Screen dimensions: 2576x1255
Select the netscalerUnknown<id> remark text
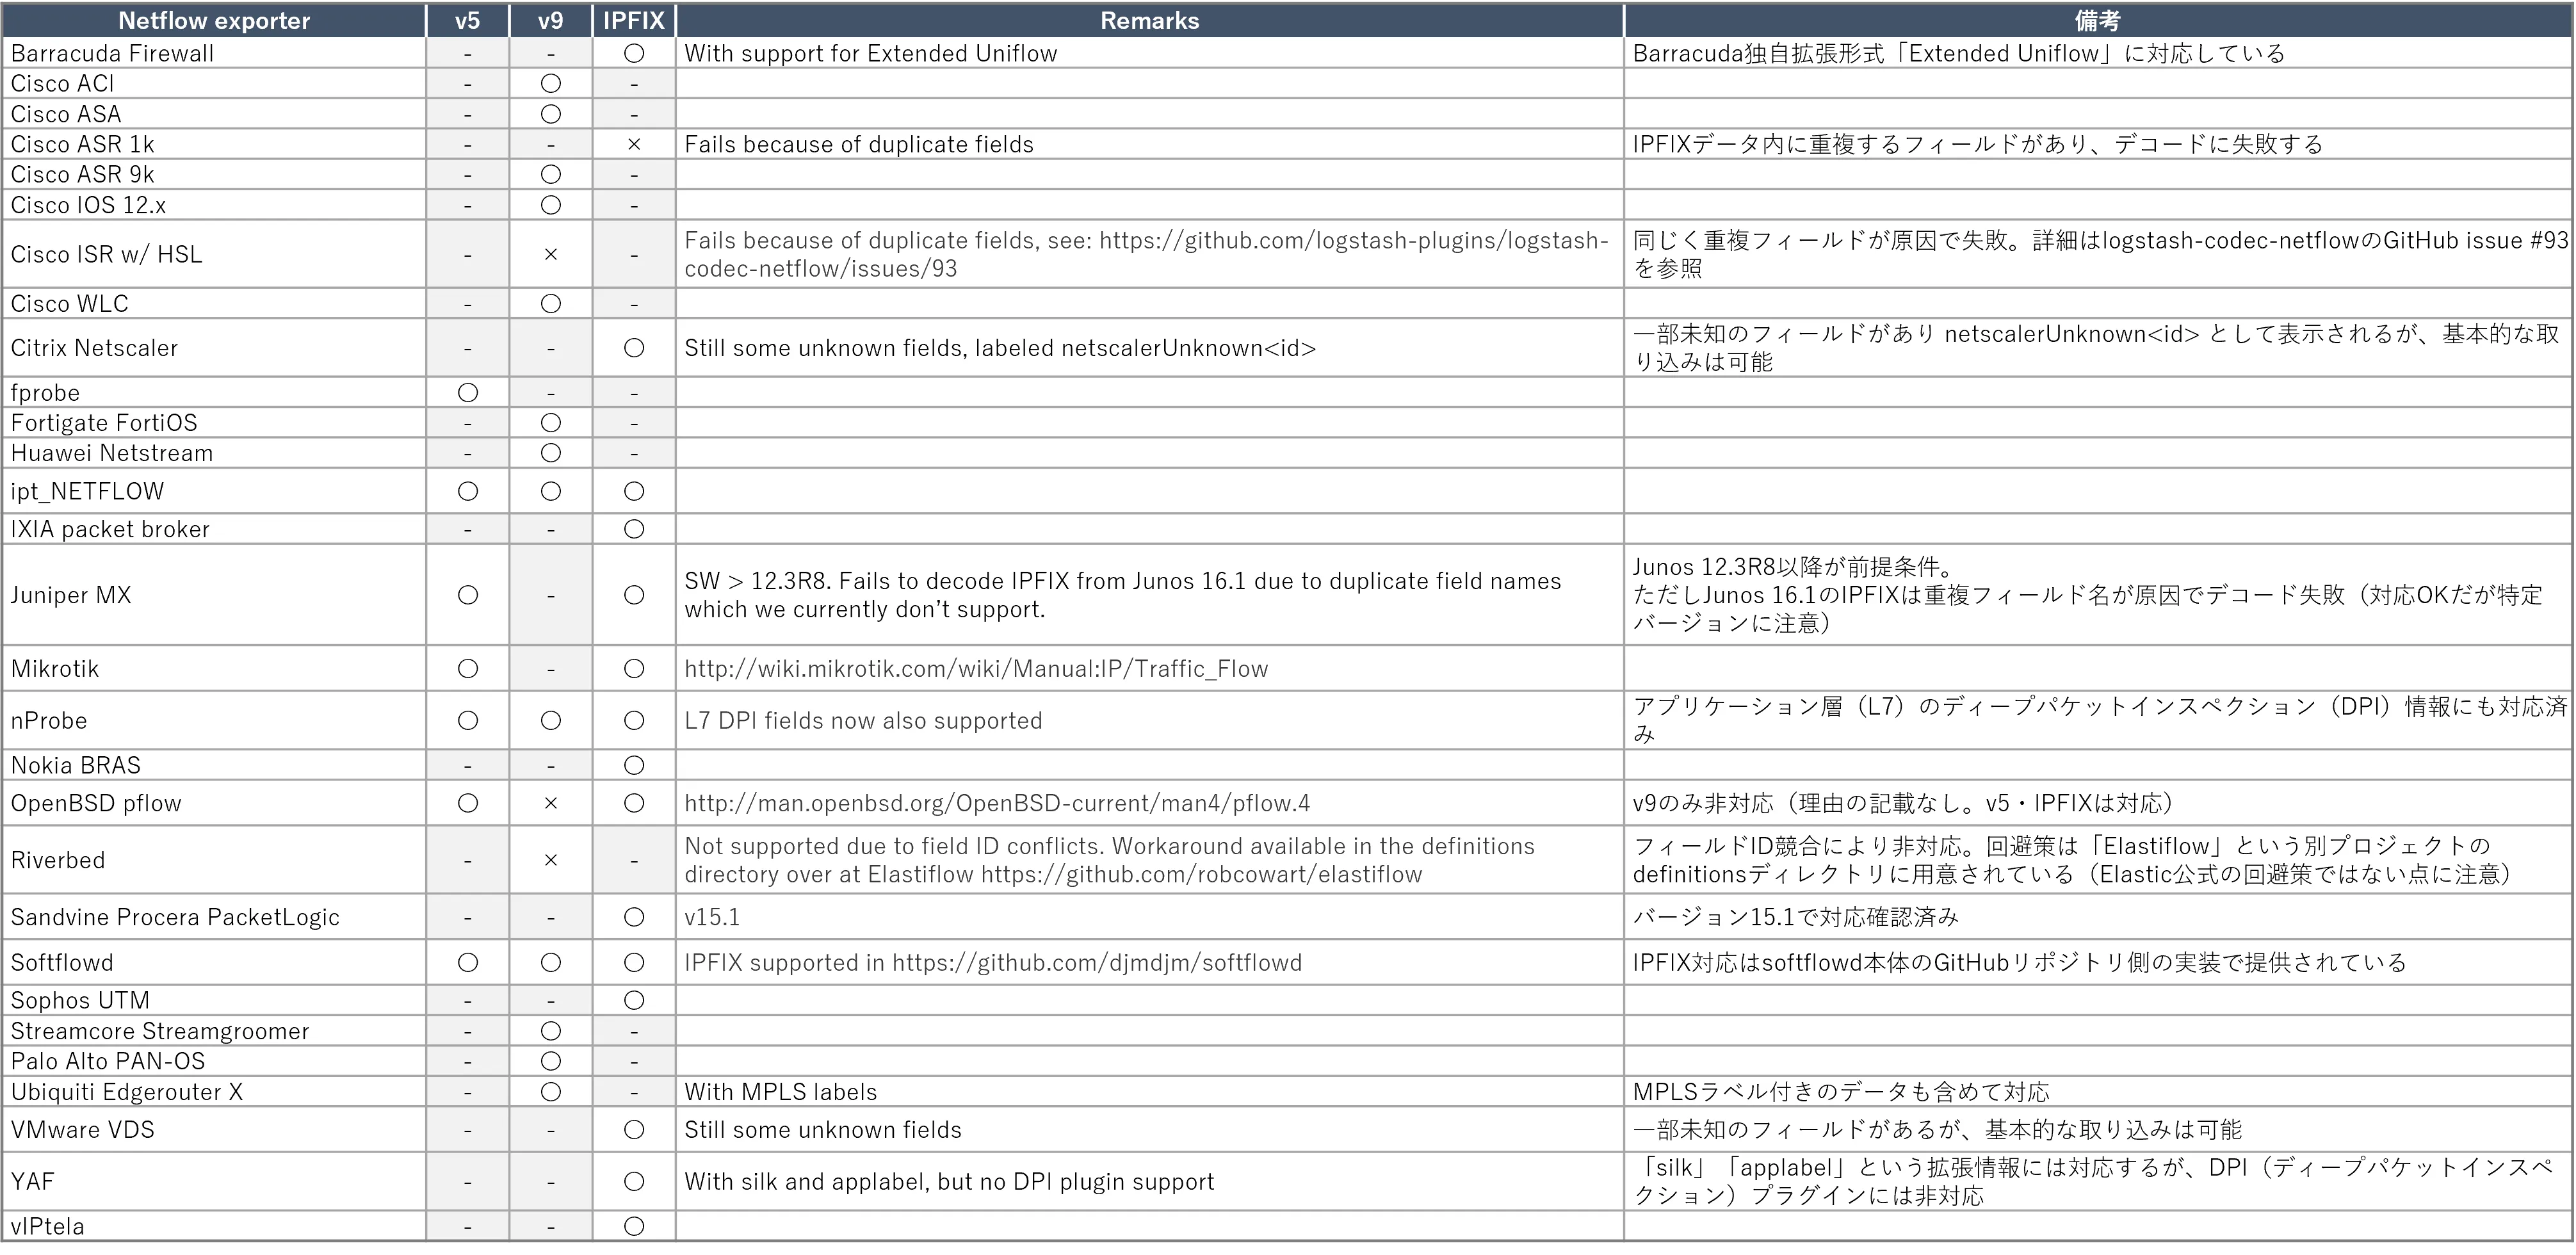pyautogui.click(x=1000, y=348)
